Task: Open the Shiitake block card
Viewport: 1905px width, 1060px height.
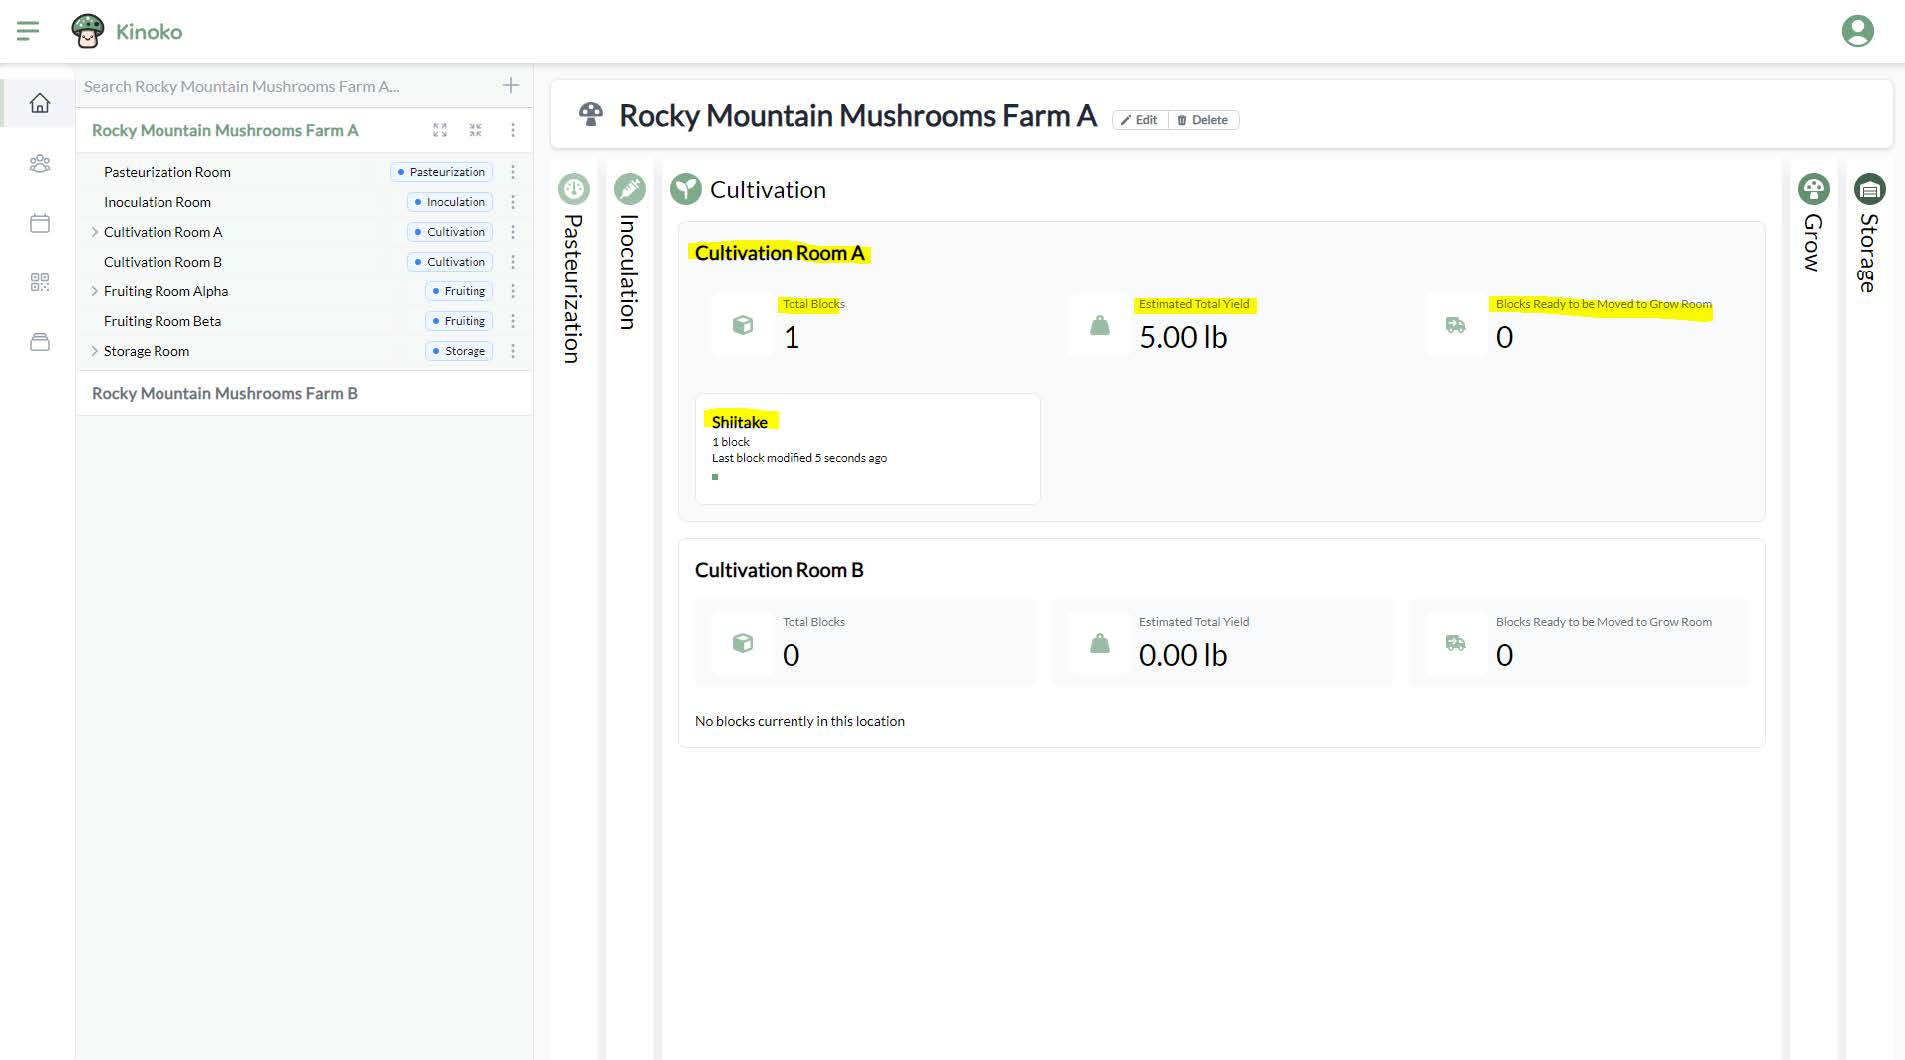Action: pyautogui.click(x=867, y=448)
